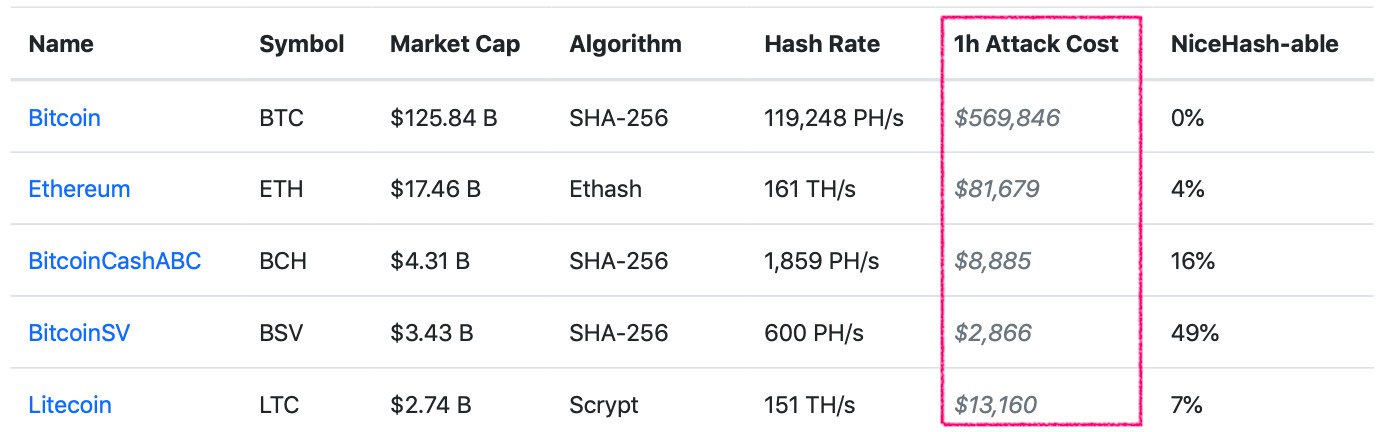Open the BitcoinCashABC link
This screenshot has height=432, width=1382.
click(115, 261)
